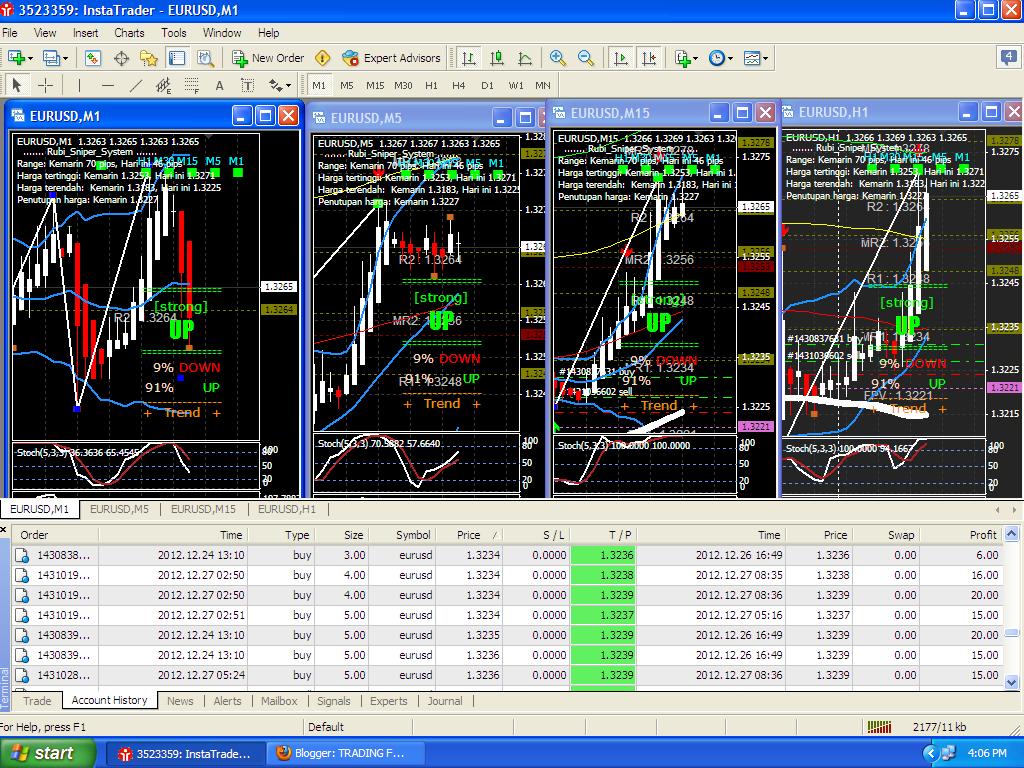Switch to Blogger: TRADING taskbar item

point(345,754)
